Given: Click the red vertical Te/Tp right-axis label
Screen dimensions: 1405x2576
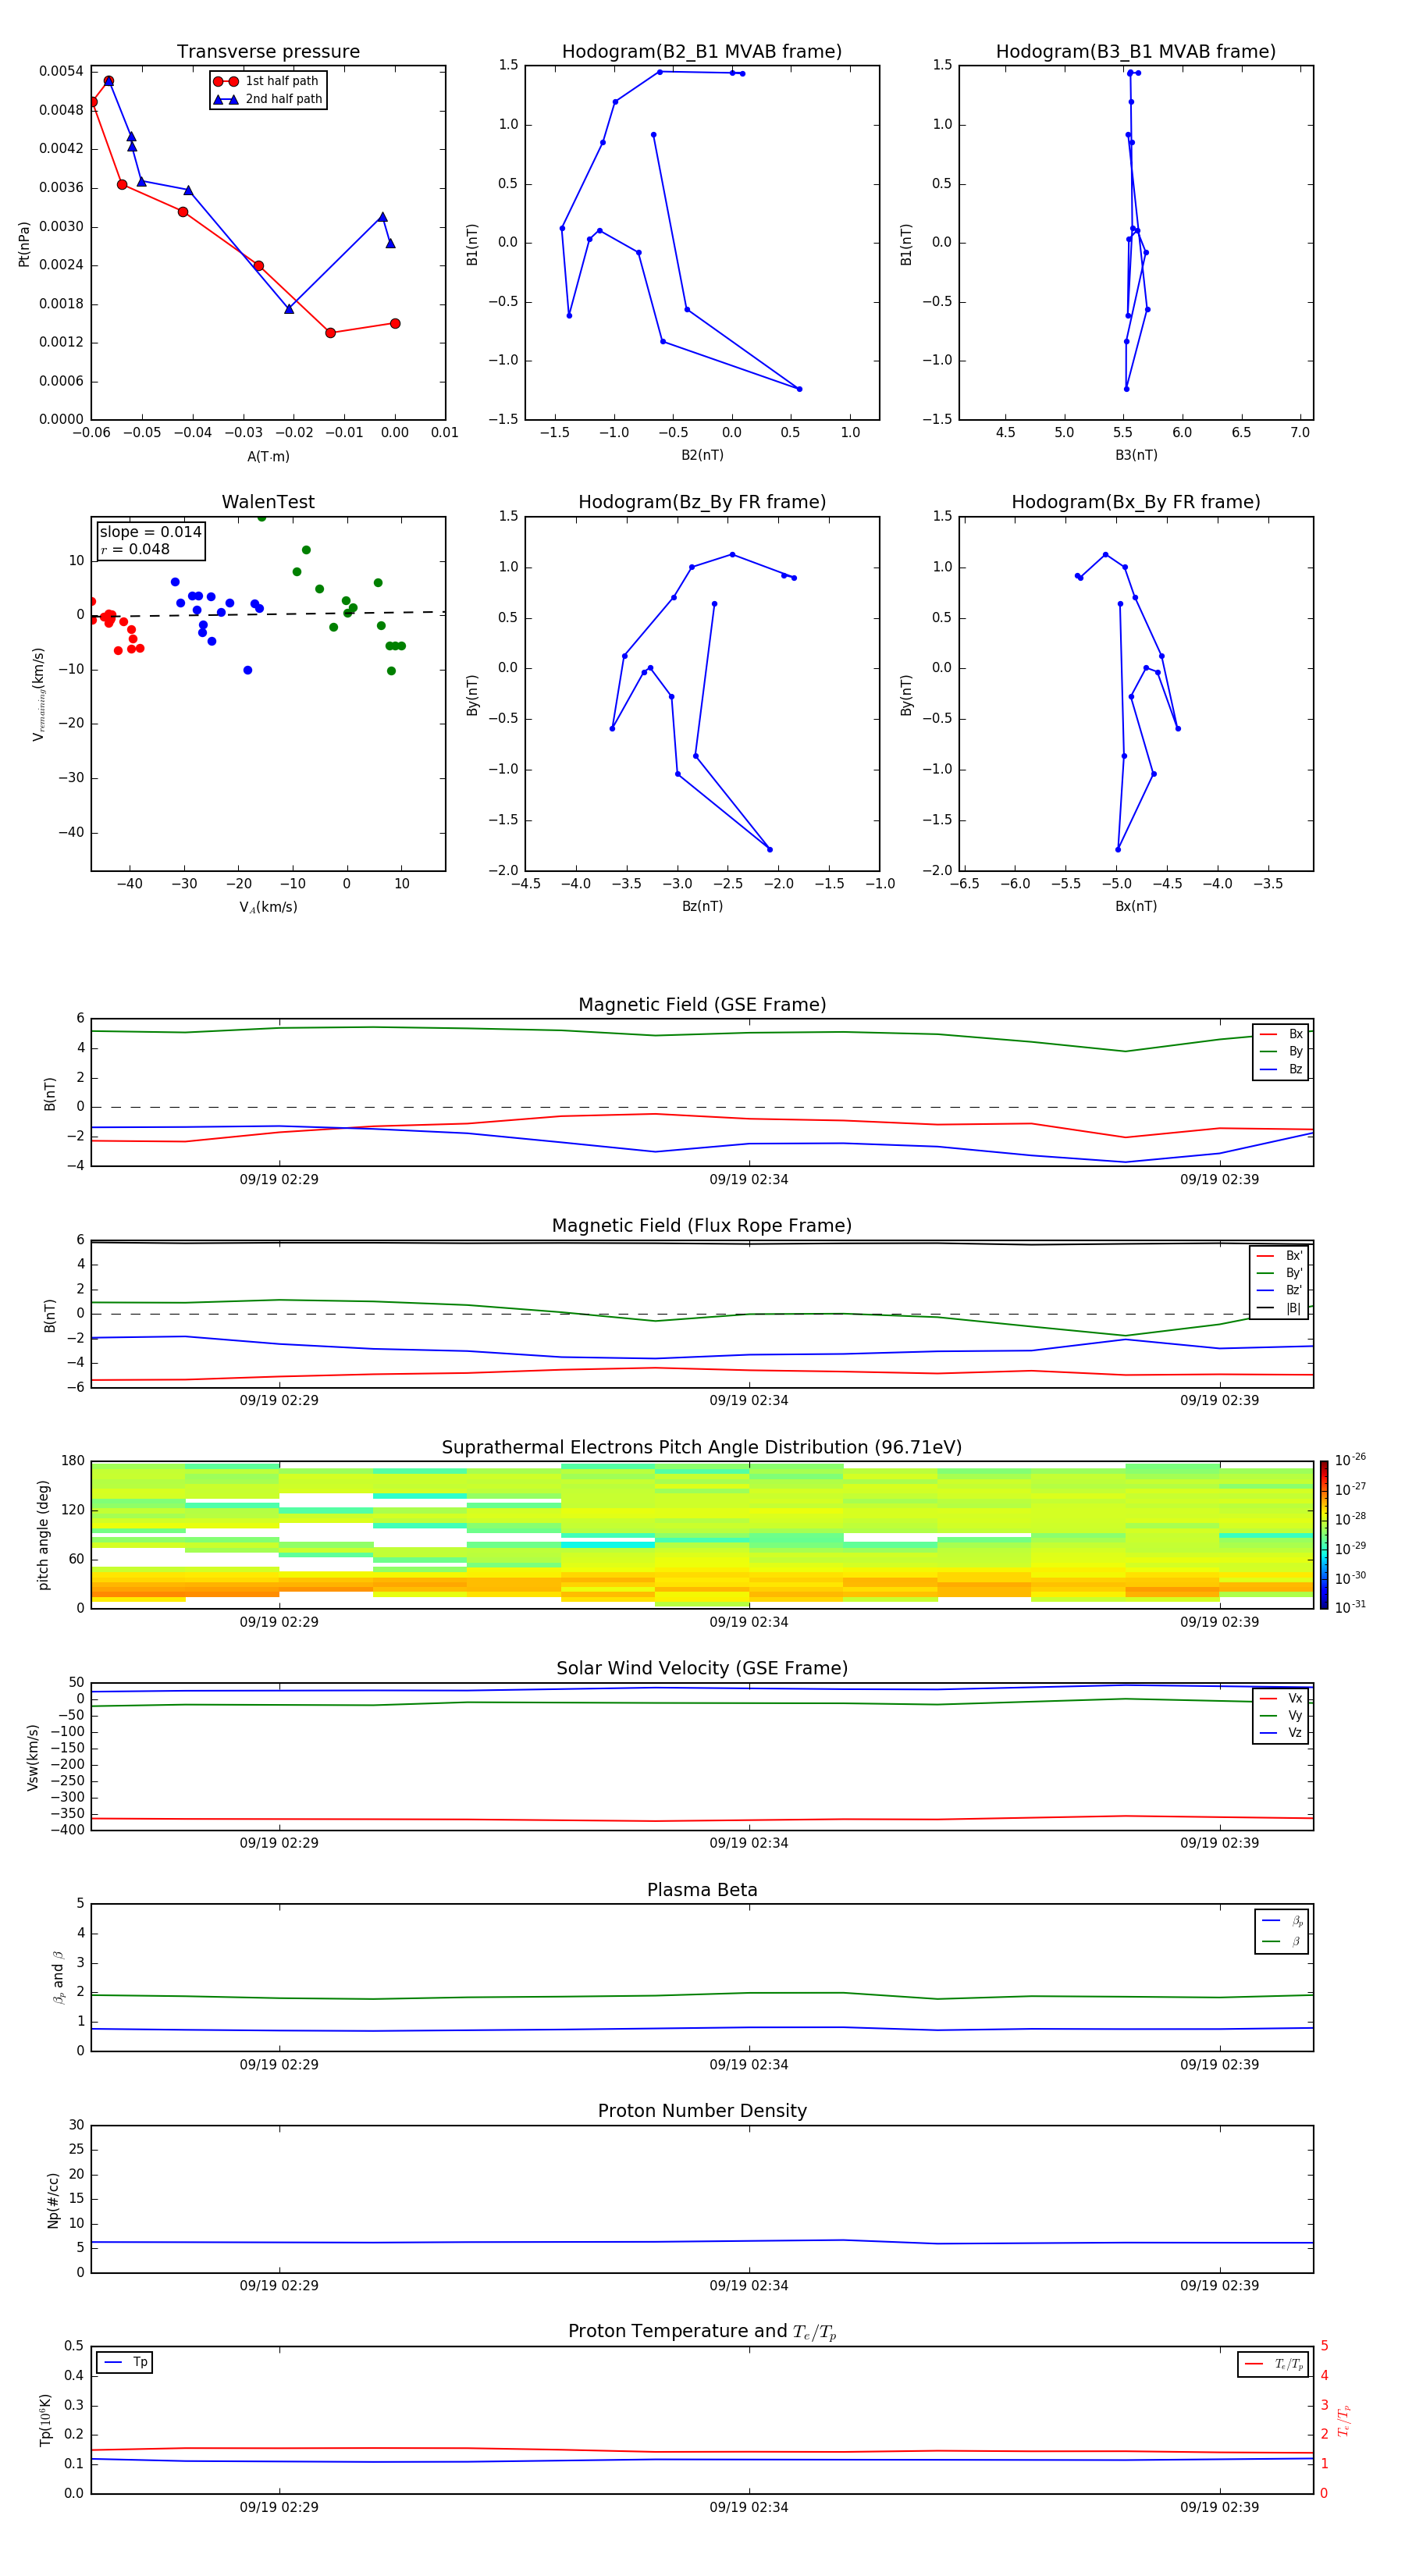Looking at the screenshot, I should (x=1344, y=2420).
